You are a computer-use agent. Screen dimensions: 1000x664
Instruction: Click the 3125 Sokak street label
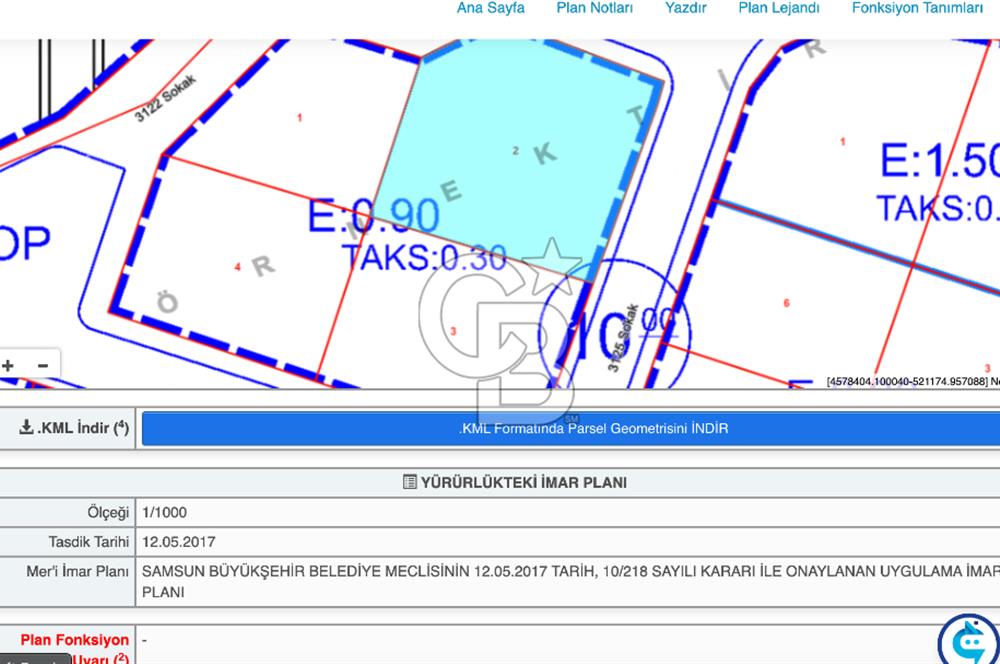(x=622, y=337)
